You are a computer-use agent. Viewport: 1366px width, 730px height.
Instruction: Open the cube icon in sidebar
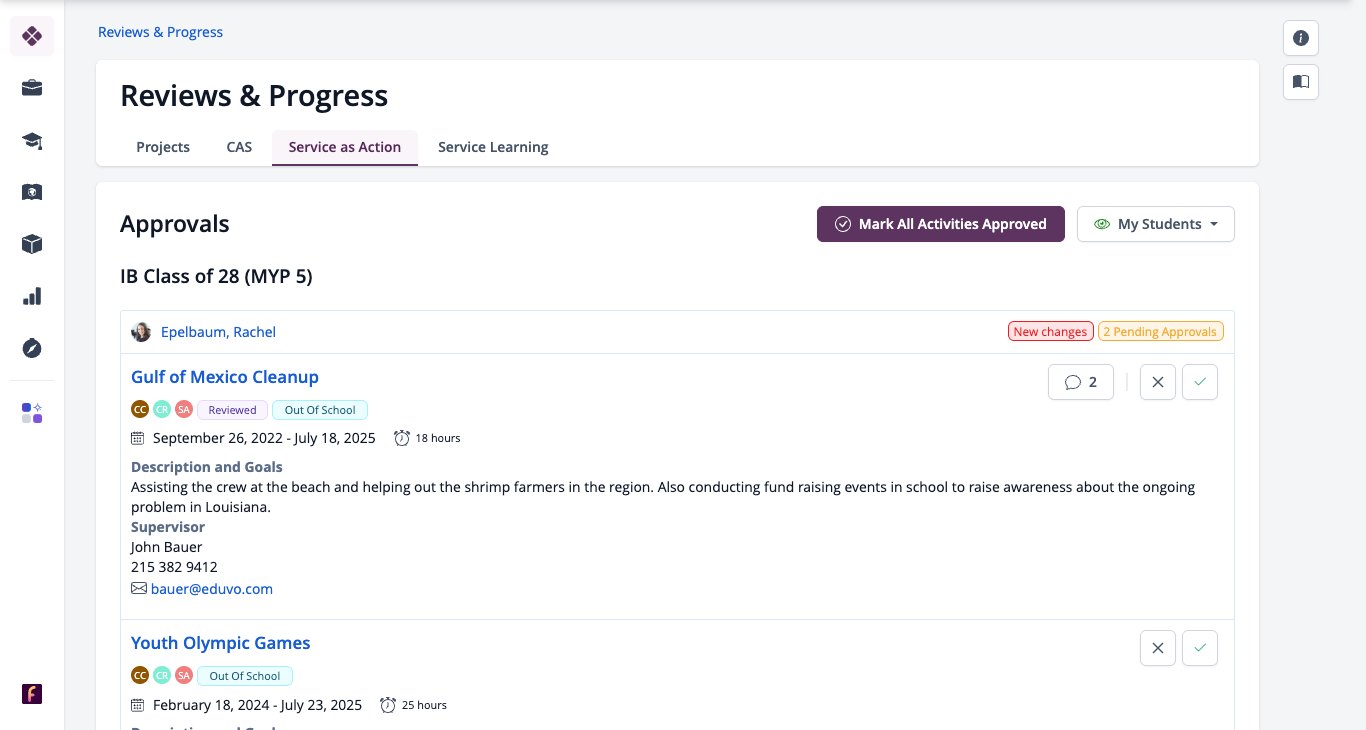pyautogui.click(x=32, y=244)
